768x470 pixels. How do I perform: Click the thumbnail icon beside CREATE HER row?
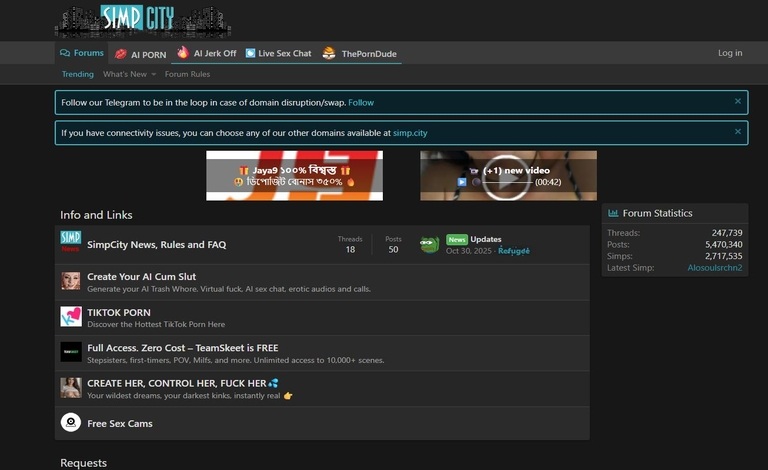pos(71,388)
